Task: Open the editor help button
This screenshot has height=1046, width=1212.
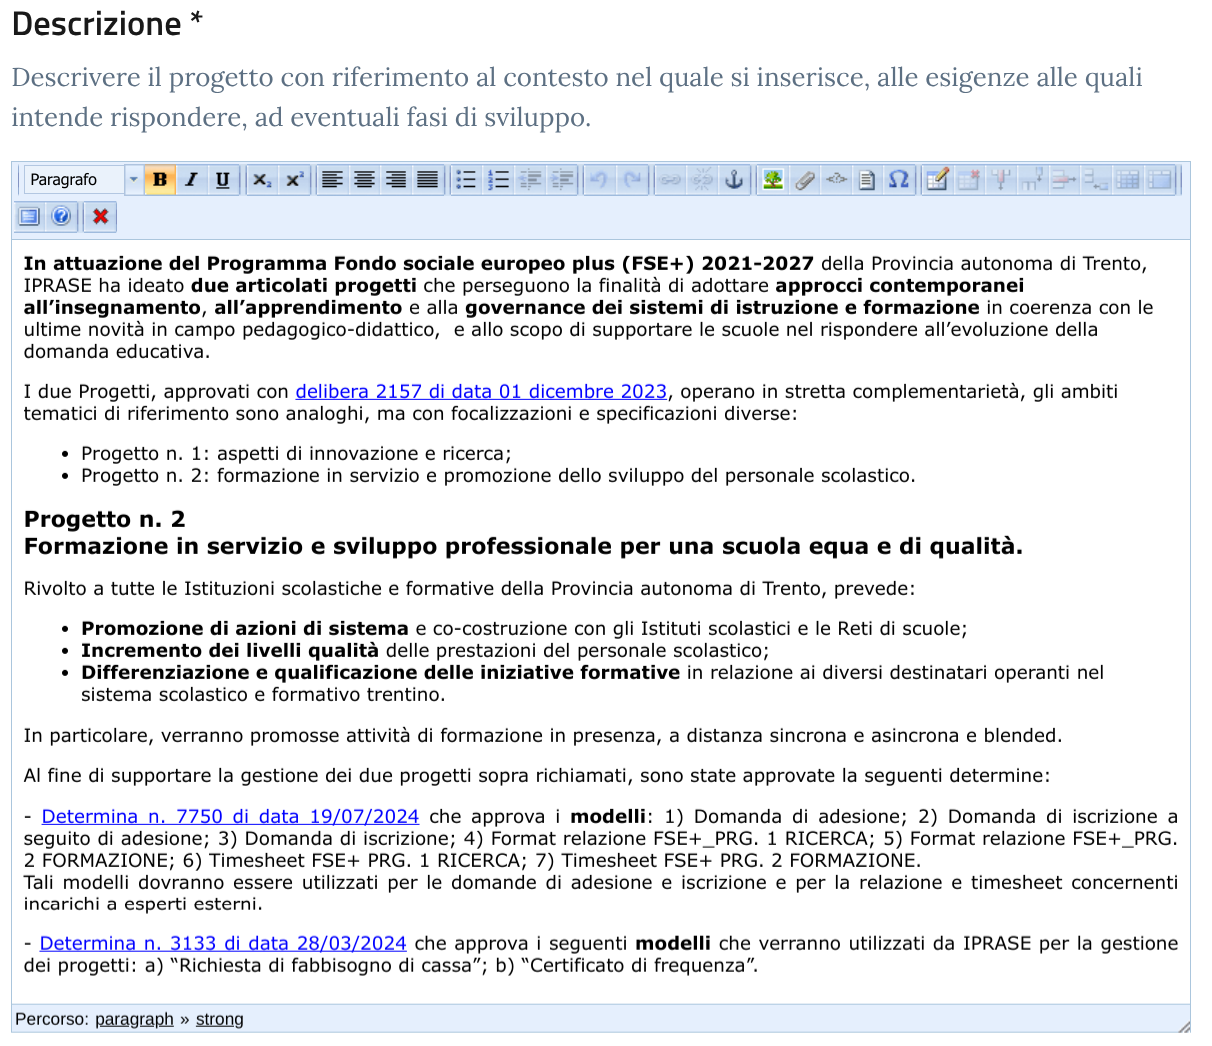Action: 61,216
